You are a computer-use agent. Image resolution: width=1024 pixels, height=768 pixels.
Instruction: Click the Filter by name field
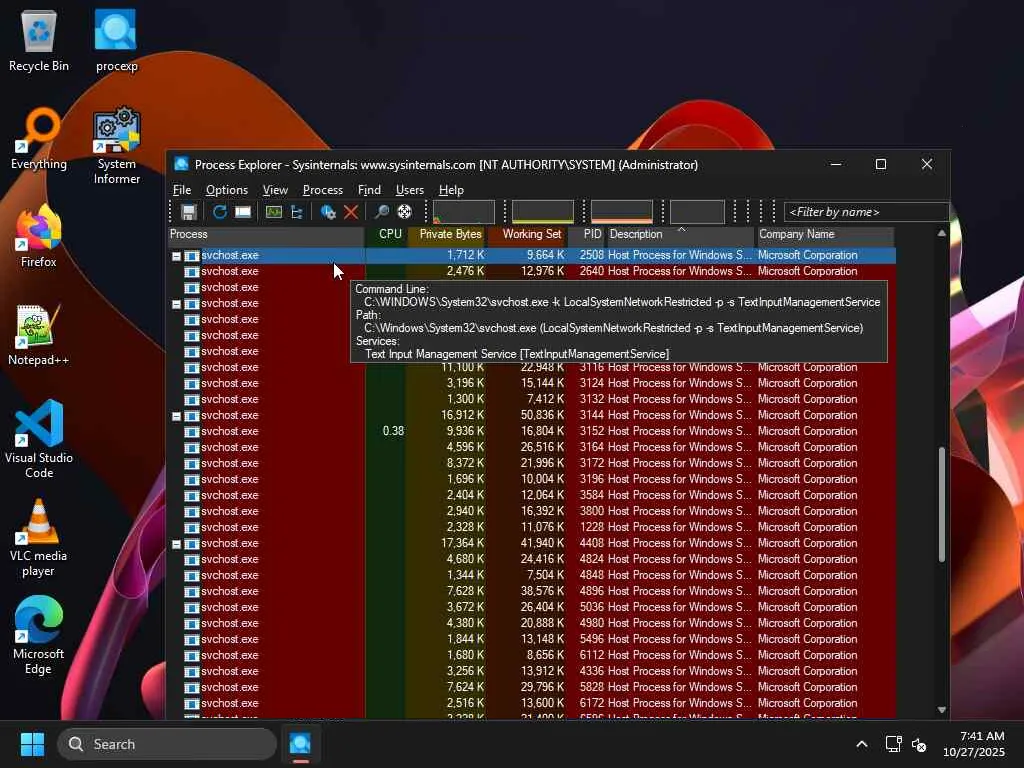click(x=866, y=212)
